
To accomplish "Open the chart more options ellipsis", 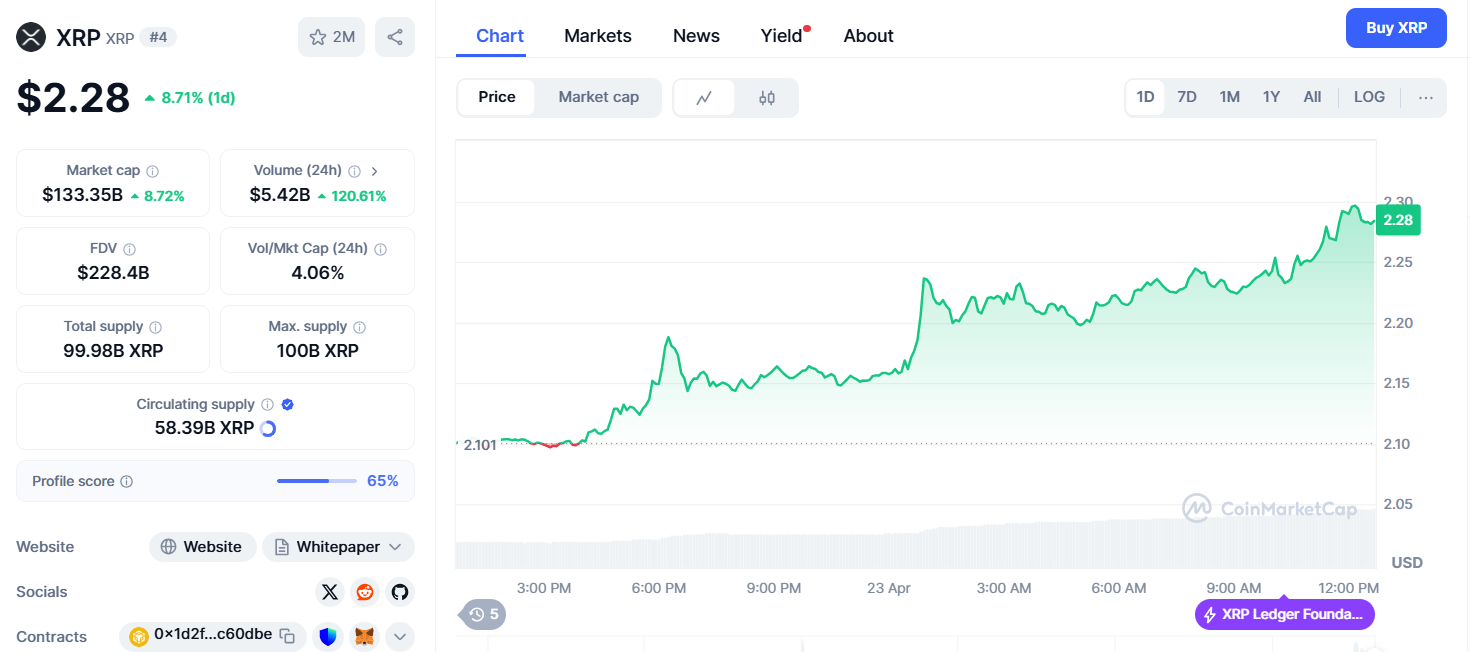I will click(1426, 98).
